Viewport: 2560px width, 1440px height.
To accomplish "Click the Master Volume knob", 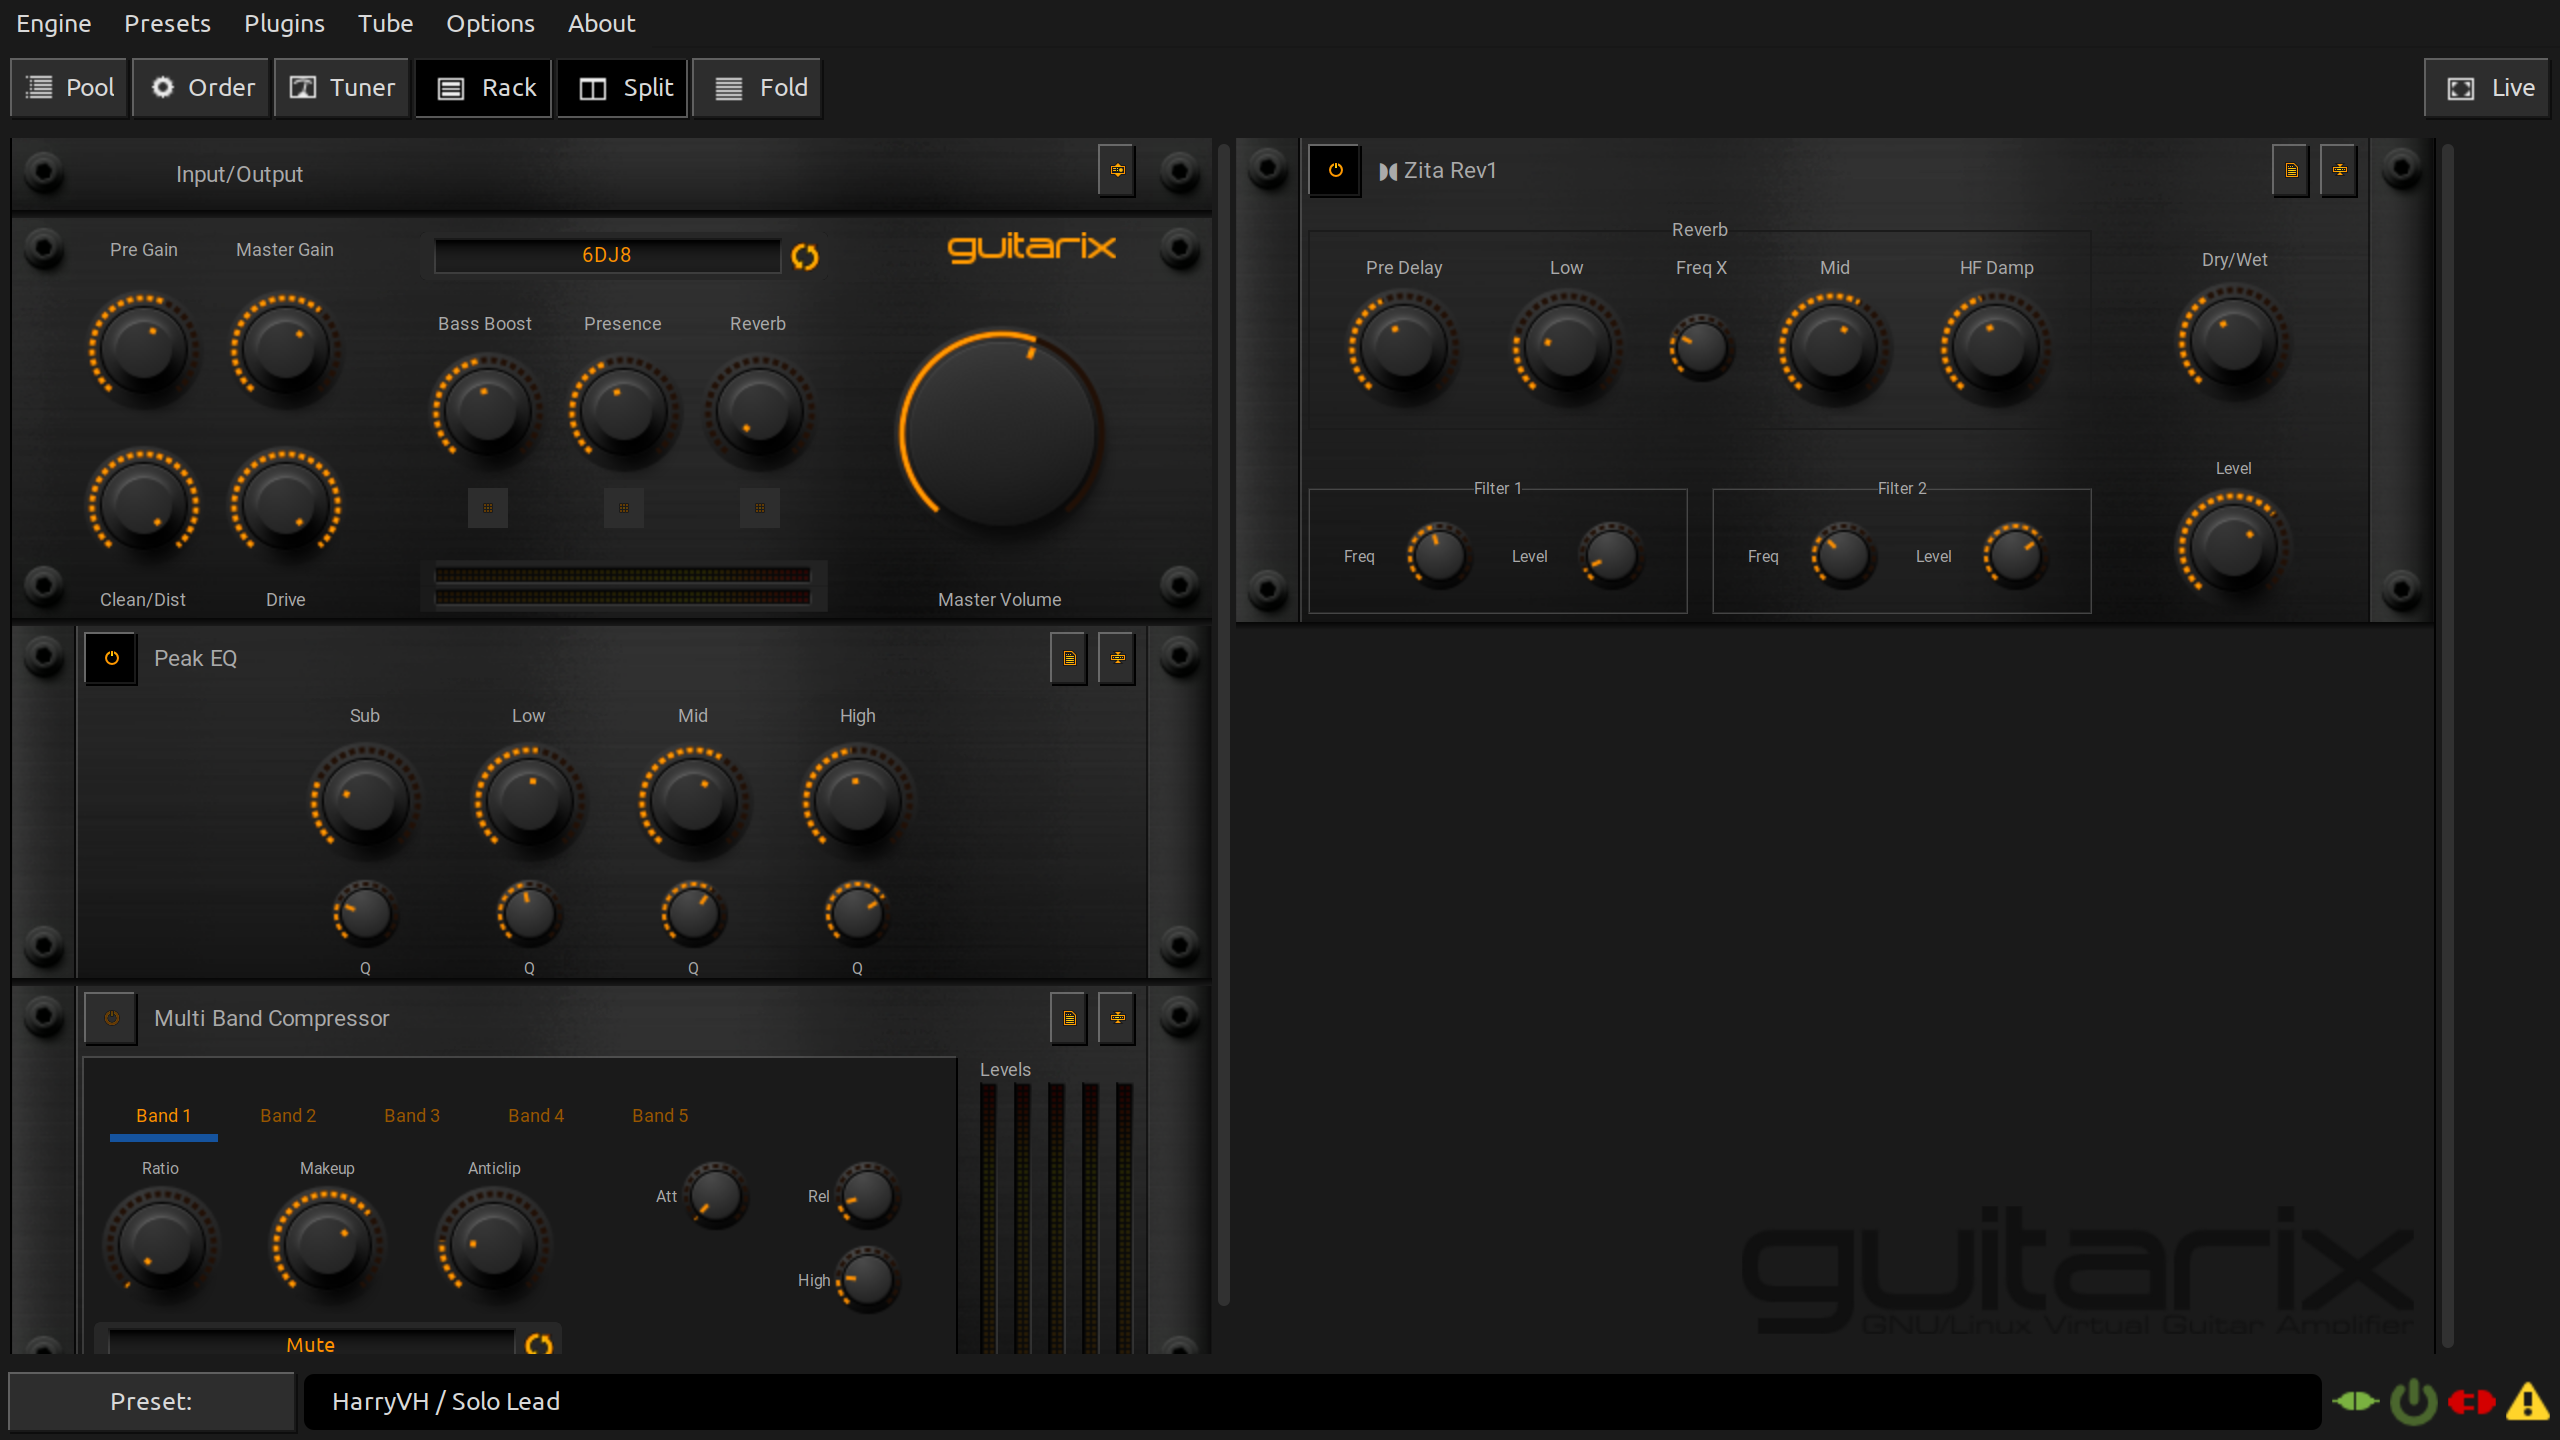I will click(x=1001, y=432).
